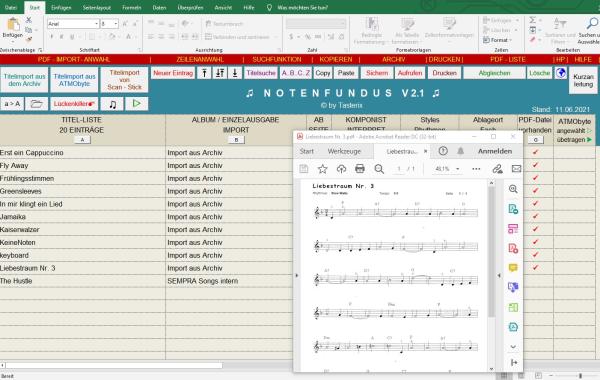Click the Format Painter brush icon

click(29, 39)
